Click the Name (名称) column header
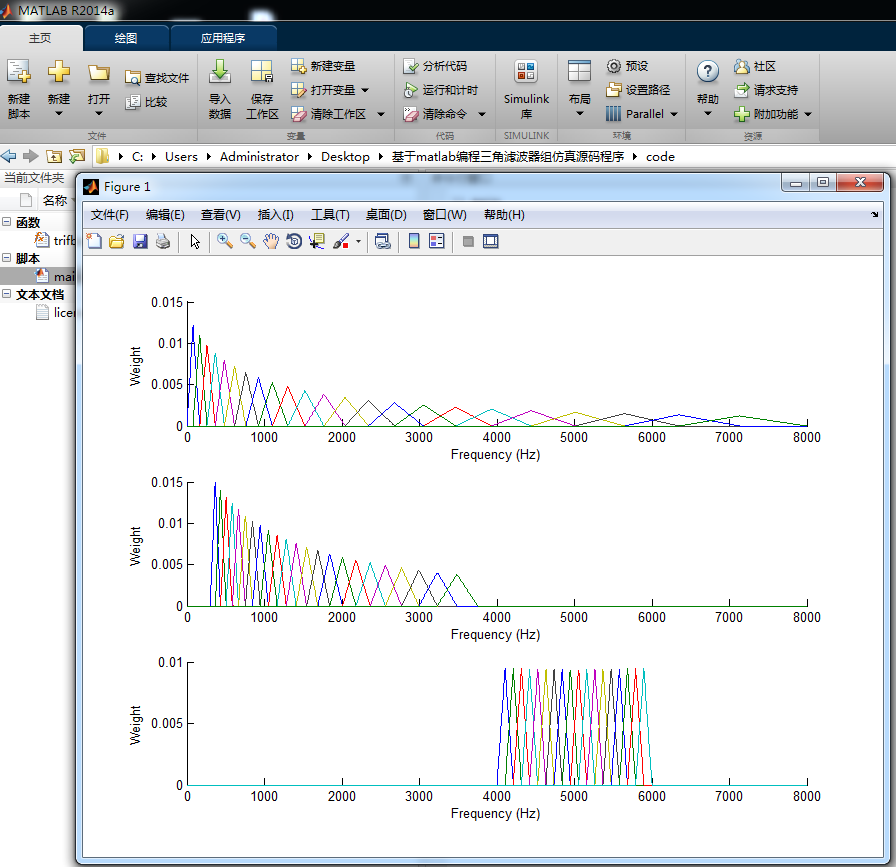This screenshot has width=896, height=867. pyautogui.click(x=55, y=201)
